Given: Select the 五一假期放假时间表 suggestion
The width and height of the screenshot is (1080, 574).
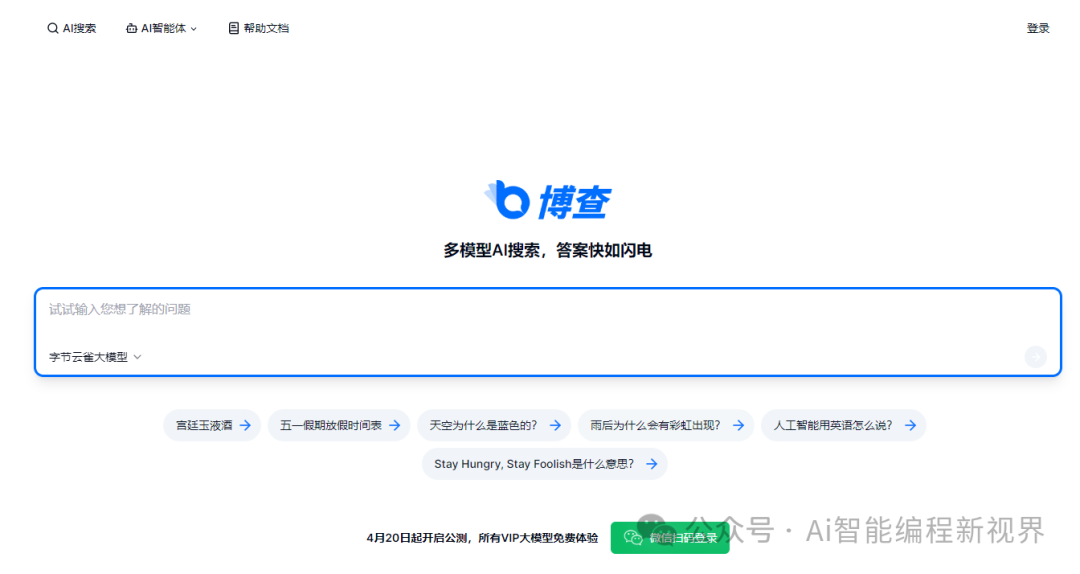Looking at the screenshot, I should pyautogui.click(x=339, y=425).
